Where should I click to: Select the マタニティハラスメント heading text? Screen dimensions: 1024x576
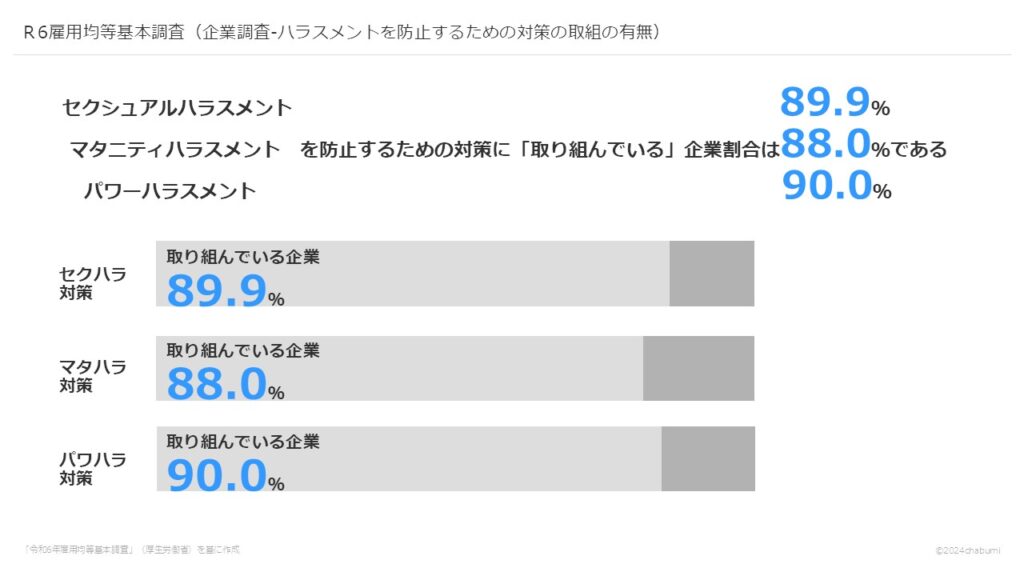(x=175, y=150)
